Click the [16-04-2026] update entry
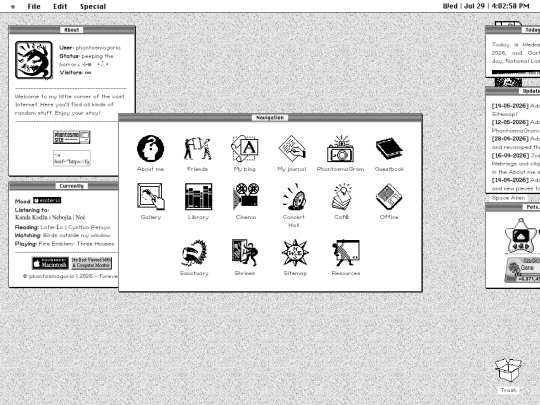Screen dimensions: 540x405 (x=516, y=164)
